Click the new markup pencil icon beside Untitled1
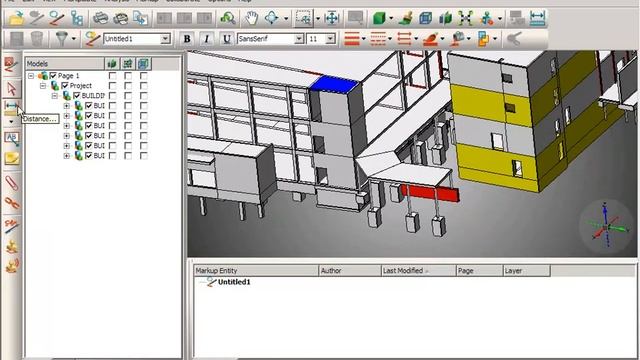The height and width of the screenshot is (360, 640). (x=93, y=39)
